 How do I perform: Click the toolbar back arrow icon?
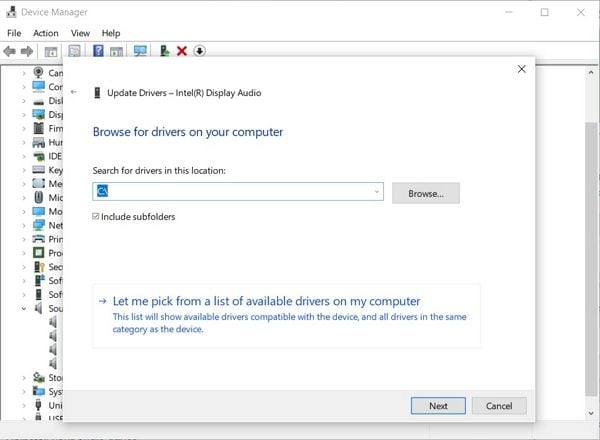click(x=10, y=50)
